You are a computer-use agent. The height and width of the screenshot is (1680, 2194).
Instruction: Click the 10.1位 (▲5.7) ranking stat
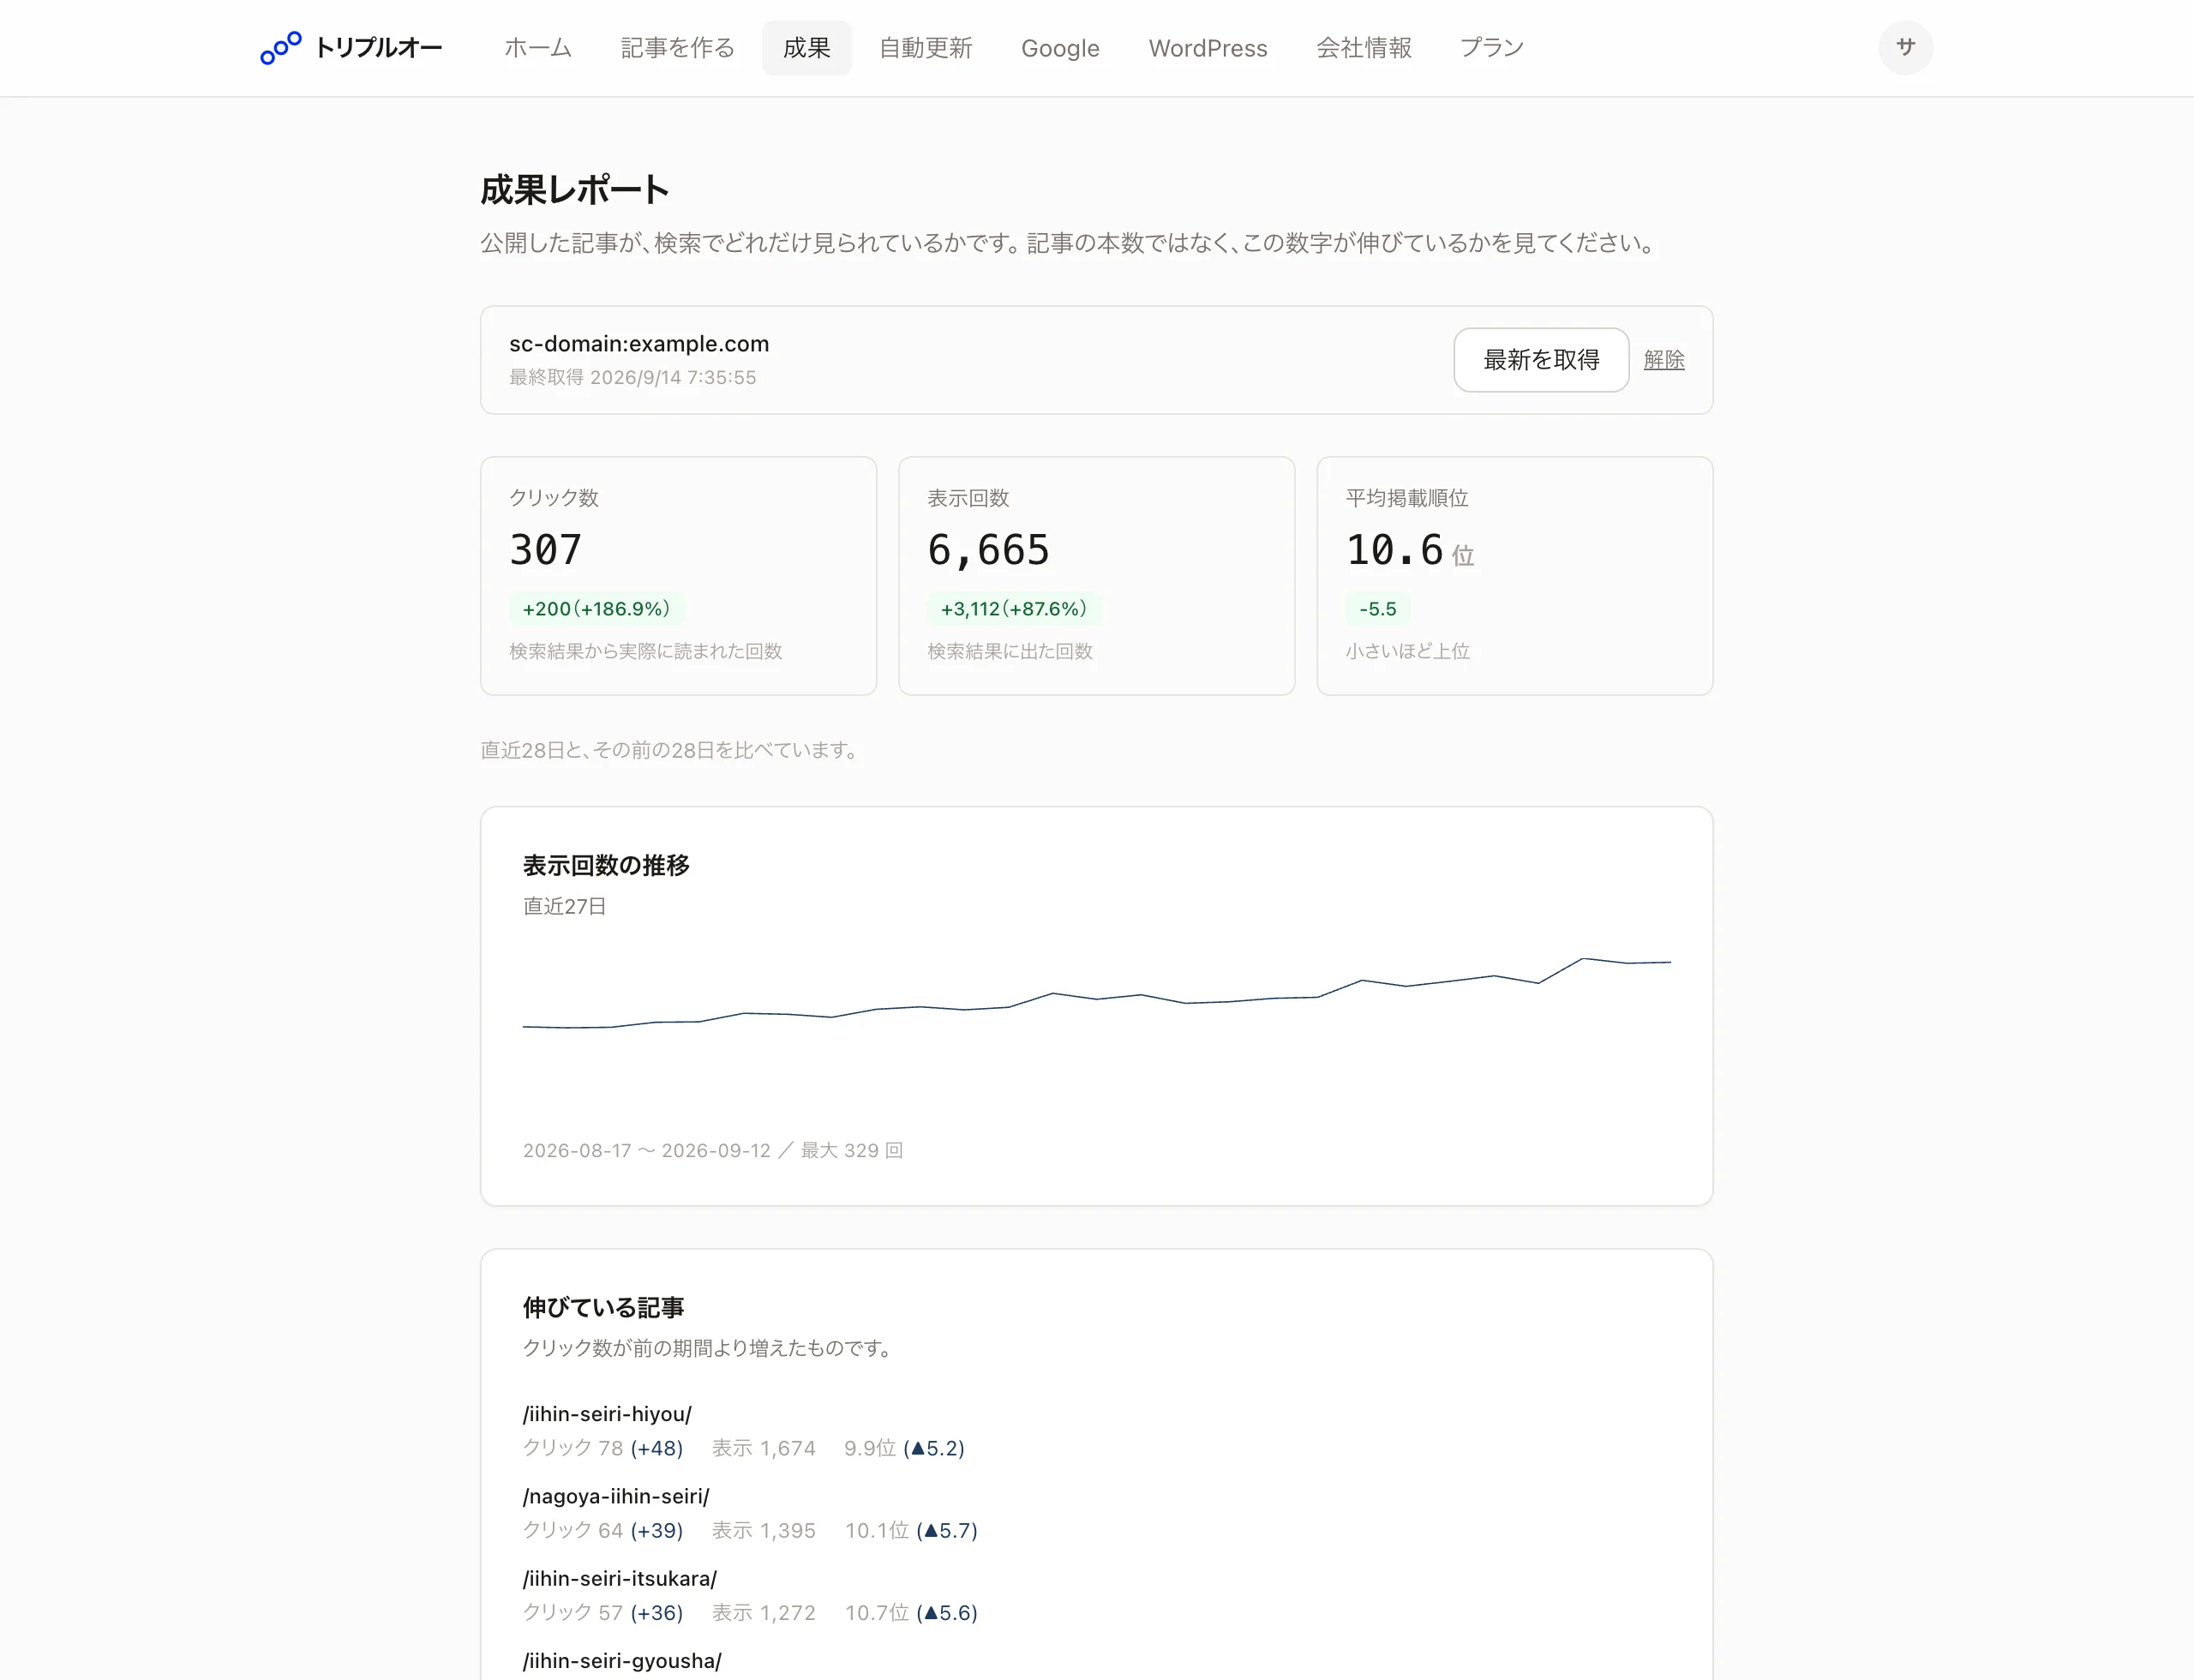click(x=911, y=1530)
